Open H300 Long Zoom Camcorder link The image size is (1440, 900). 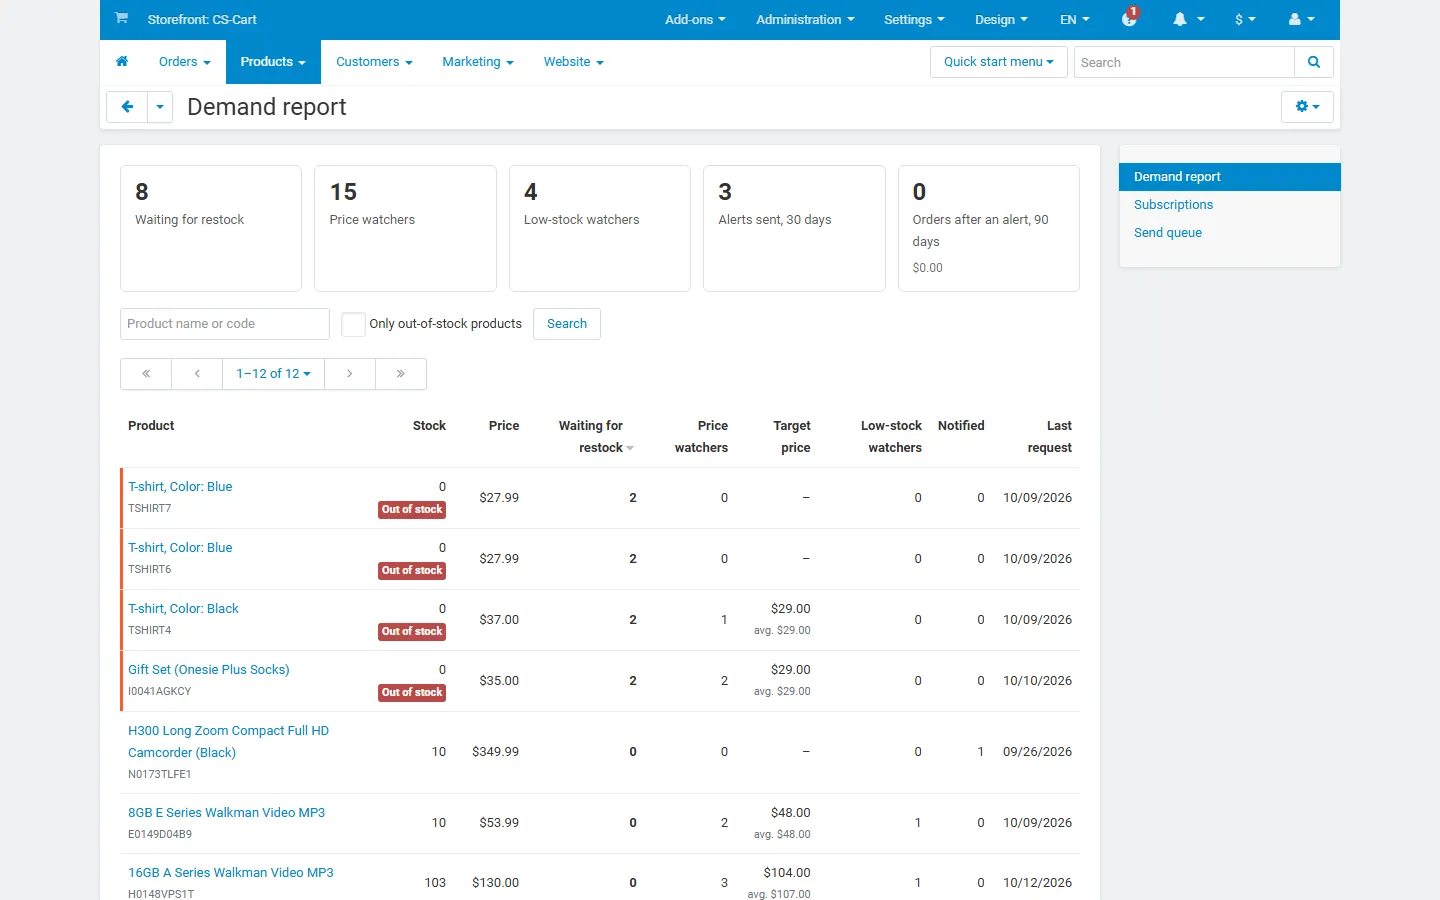(x=228, y=742)
